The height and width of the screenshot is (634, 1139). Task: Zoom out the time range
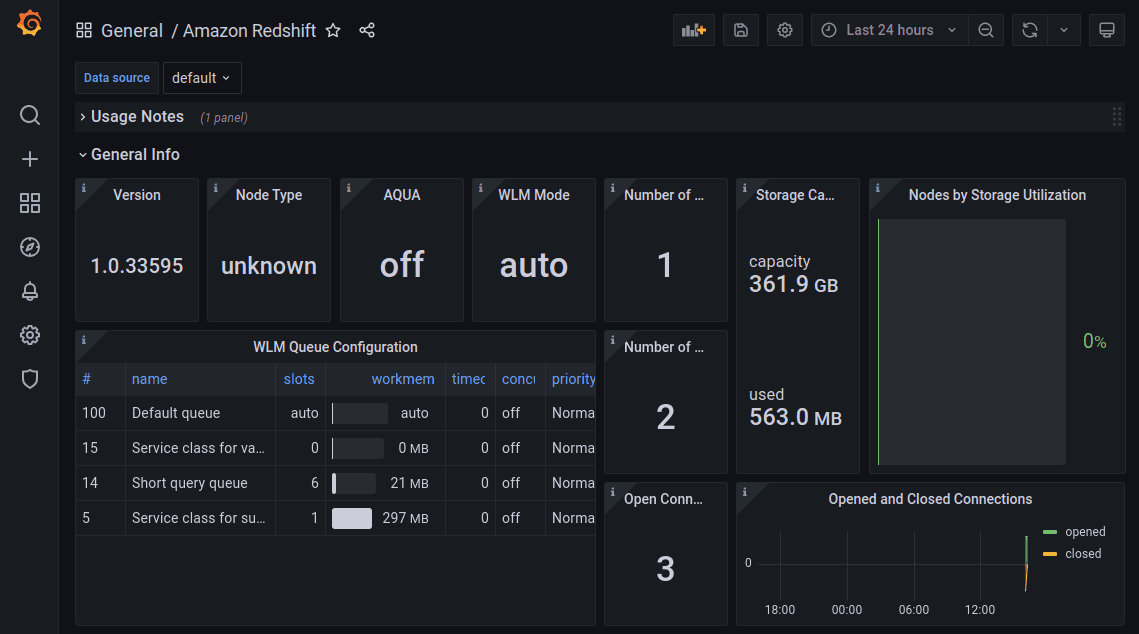(986, 30)
